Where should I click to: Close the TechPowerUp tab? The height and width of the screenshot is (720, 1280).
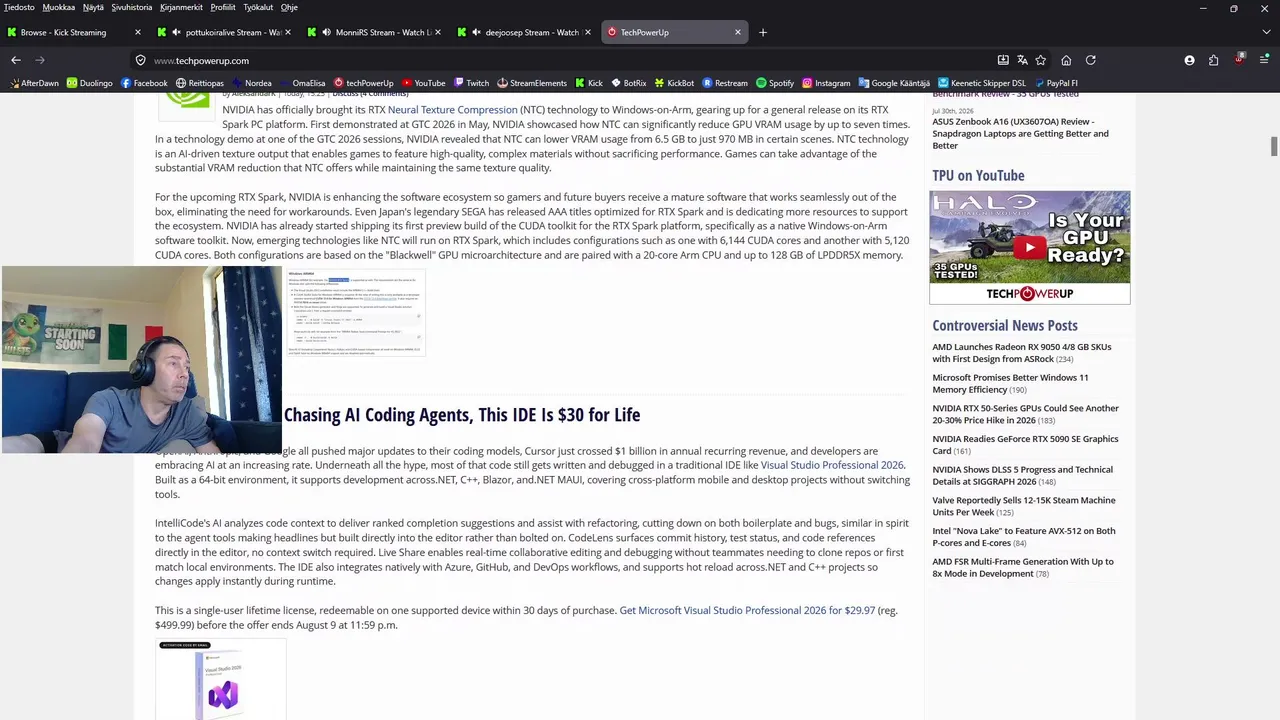point(738,32)
